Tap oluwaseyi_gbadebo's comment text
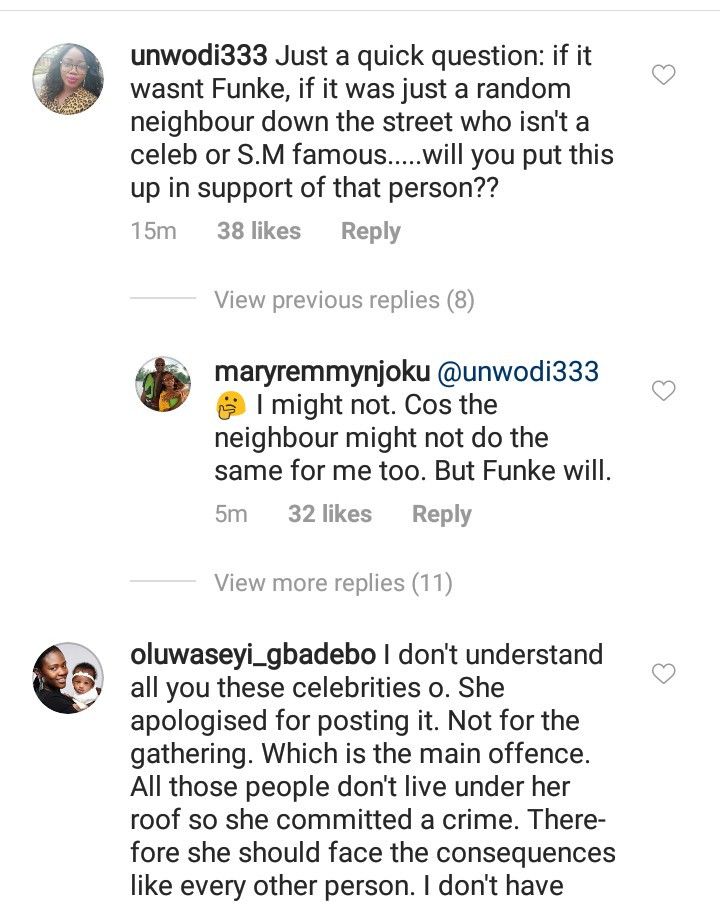 click(370, 770)
